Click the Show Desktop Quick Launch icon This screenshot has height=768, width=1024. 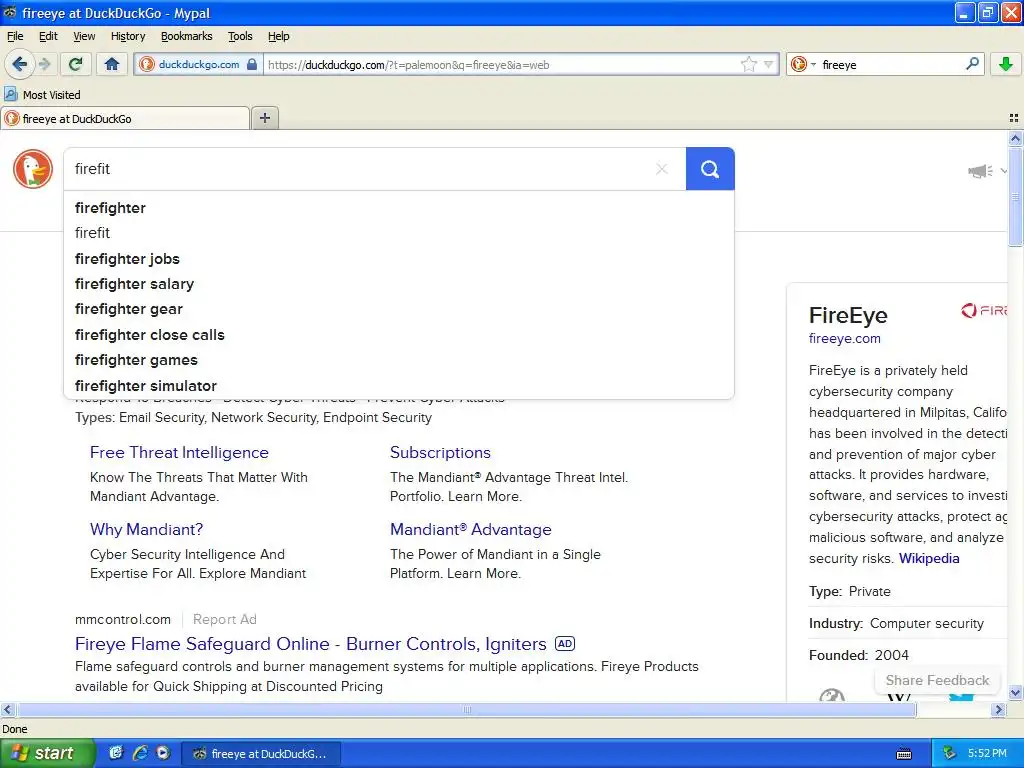[116, 753]
